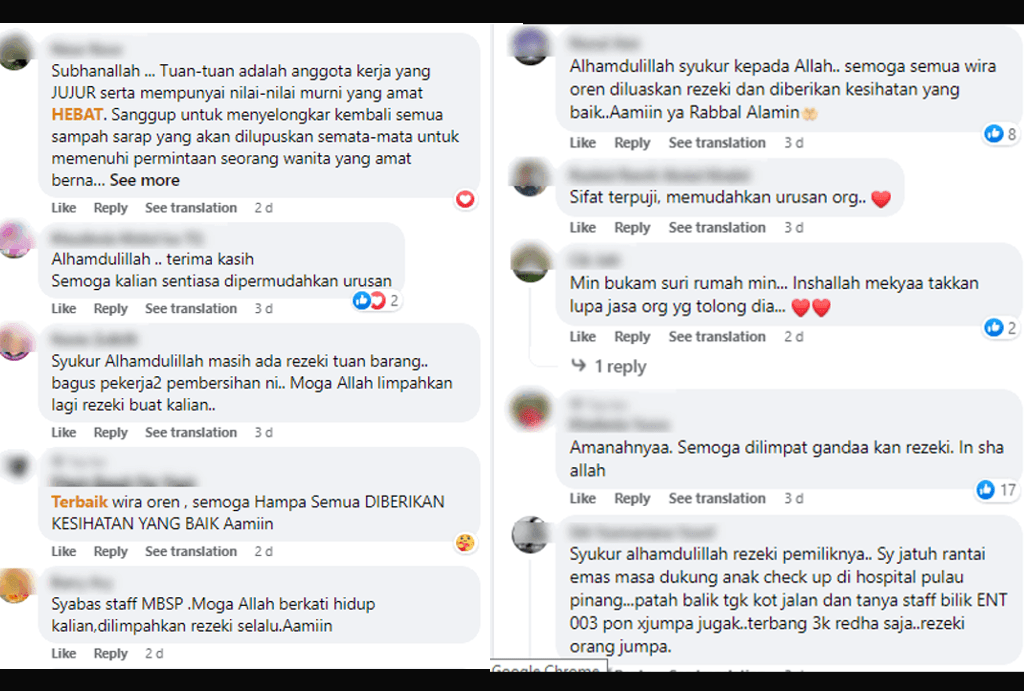This screenshot has width=1024, height=691.
Task: Like the Syabas staff MBSP comment
Action: point(64,653)
